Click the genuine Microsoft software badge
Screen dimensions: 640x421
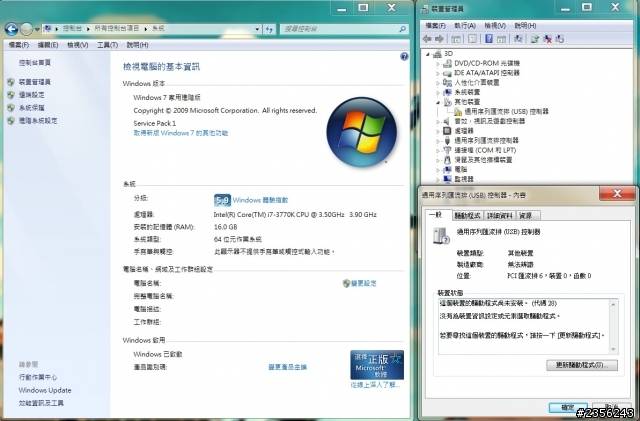coord(377,365)
